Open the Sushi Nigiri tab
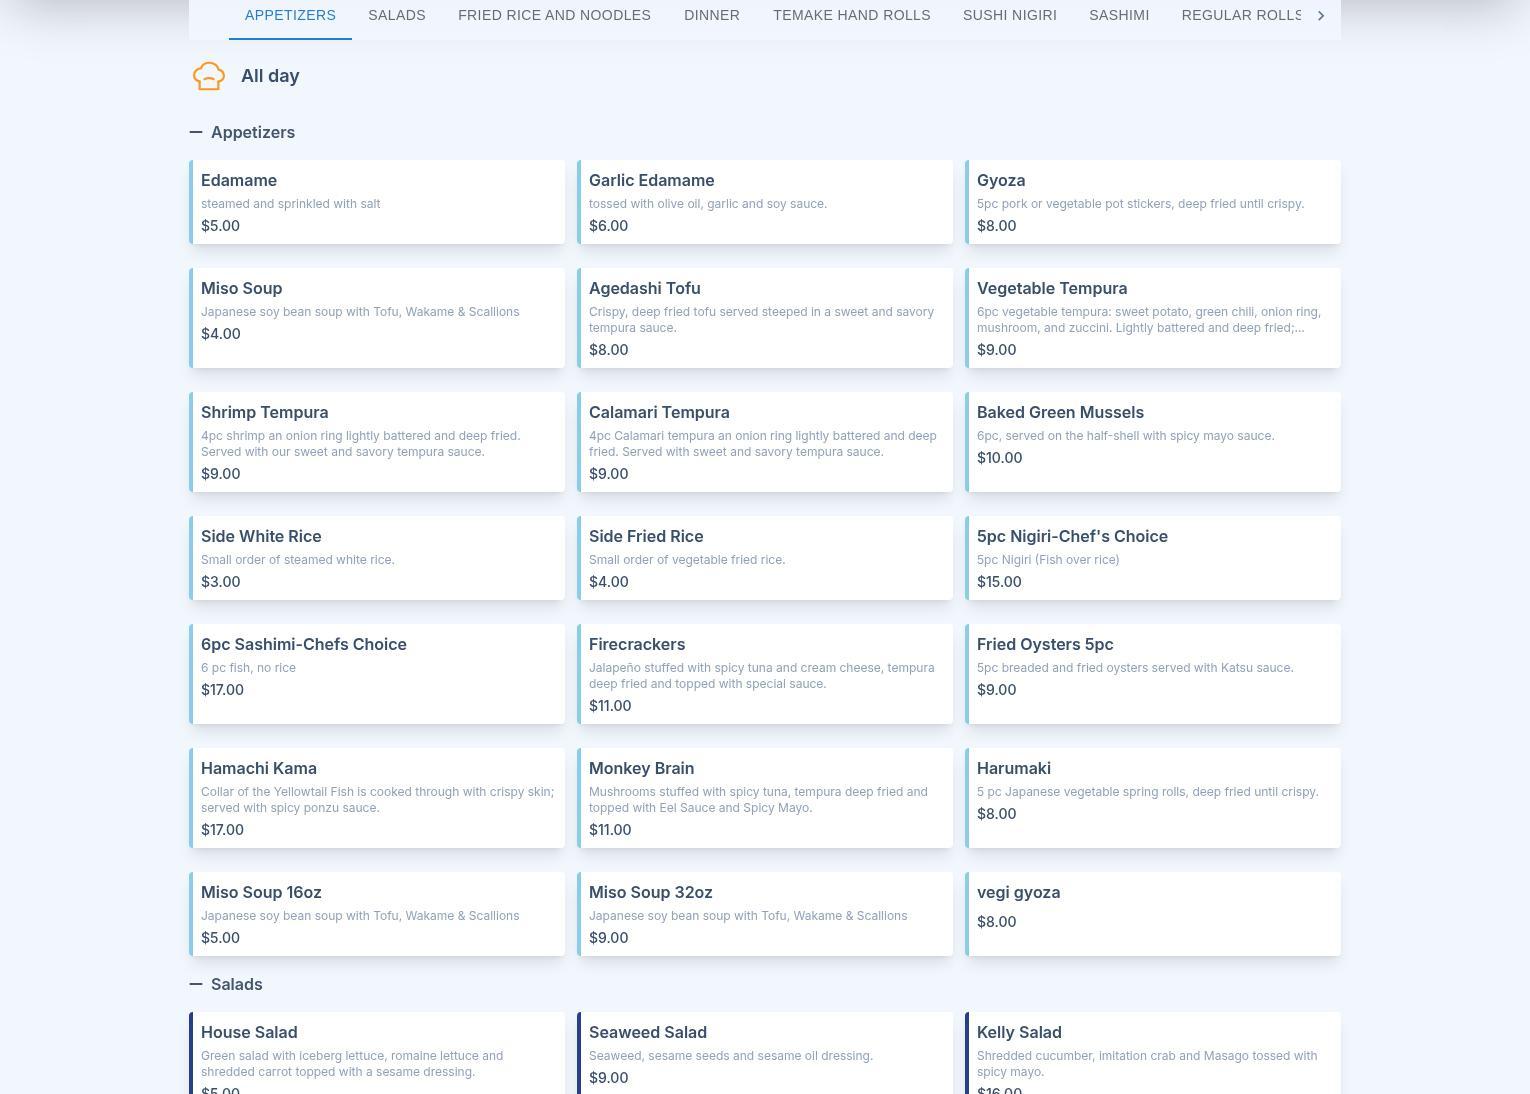 click(x=1009, y=15)
